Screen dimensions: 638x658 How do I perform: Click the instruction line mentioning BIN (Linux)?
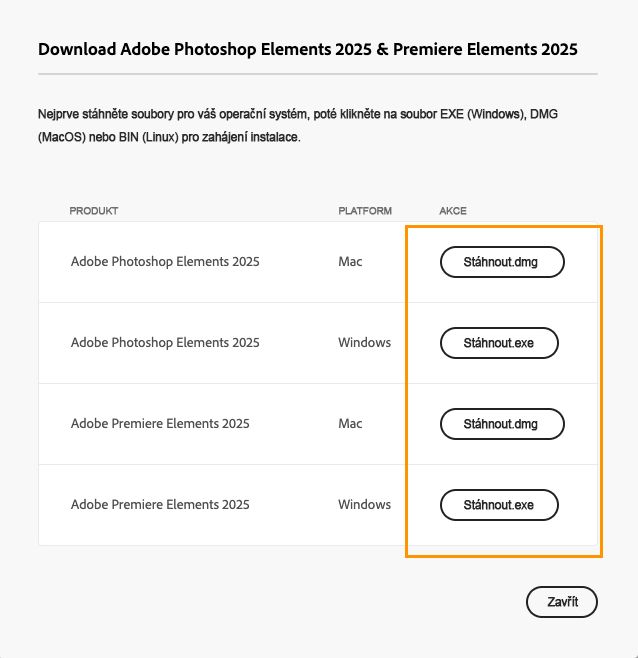[x=169, y=137]
